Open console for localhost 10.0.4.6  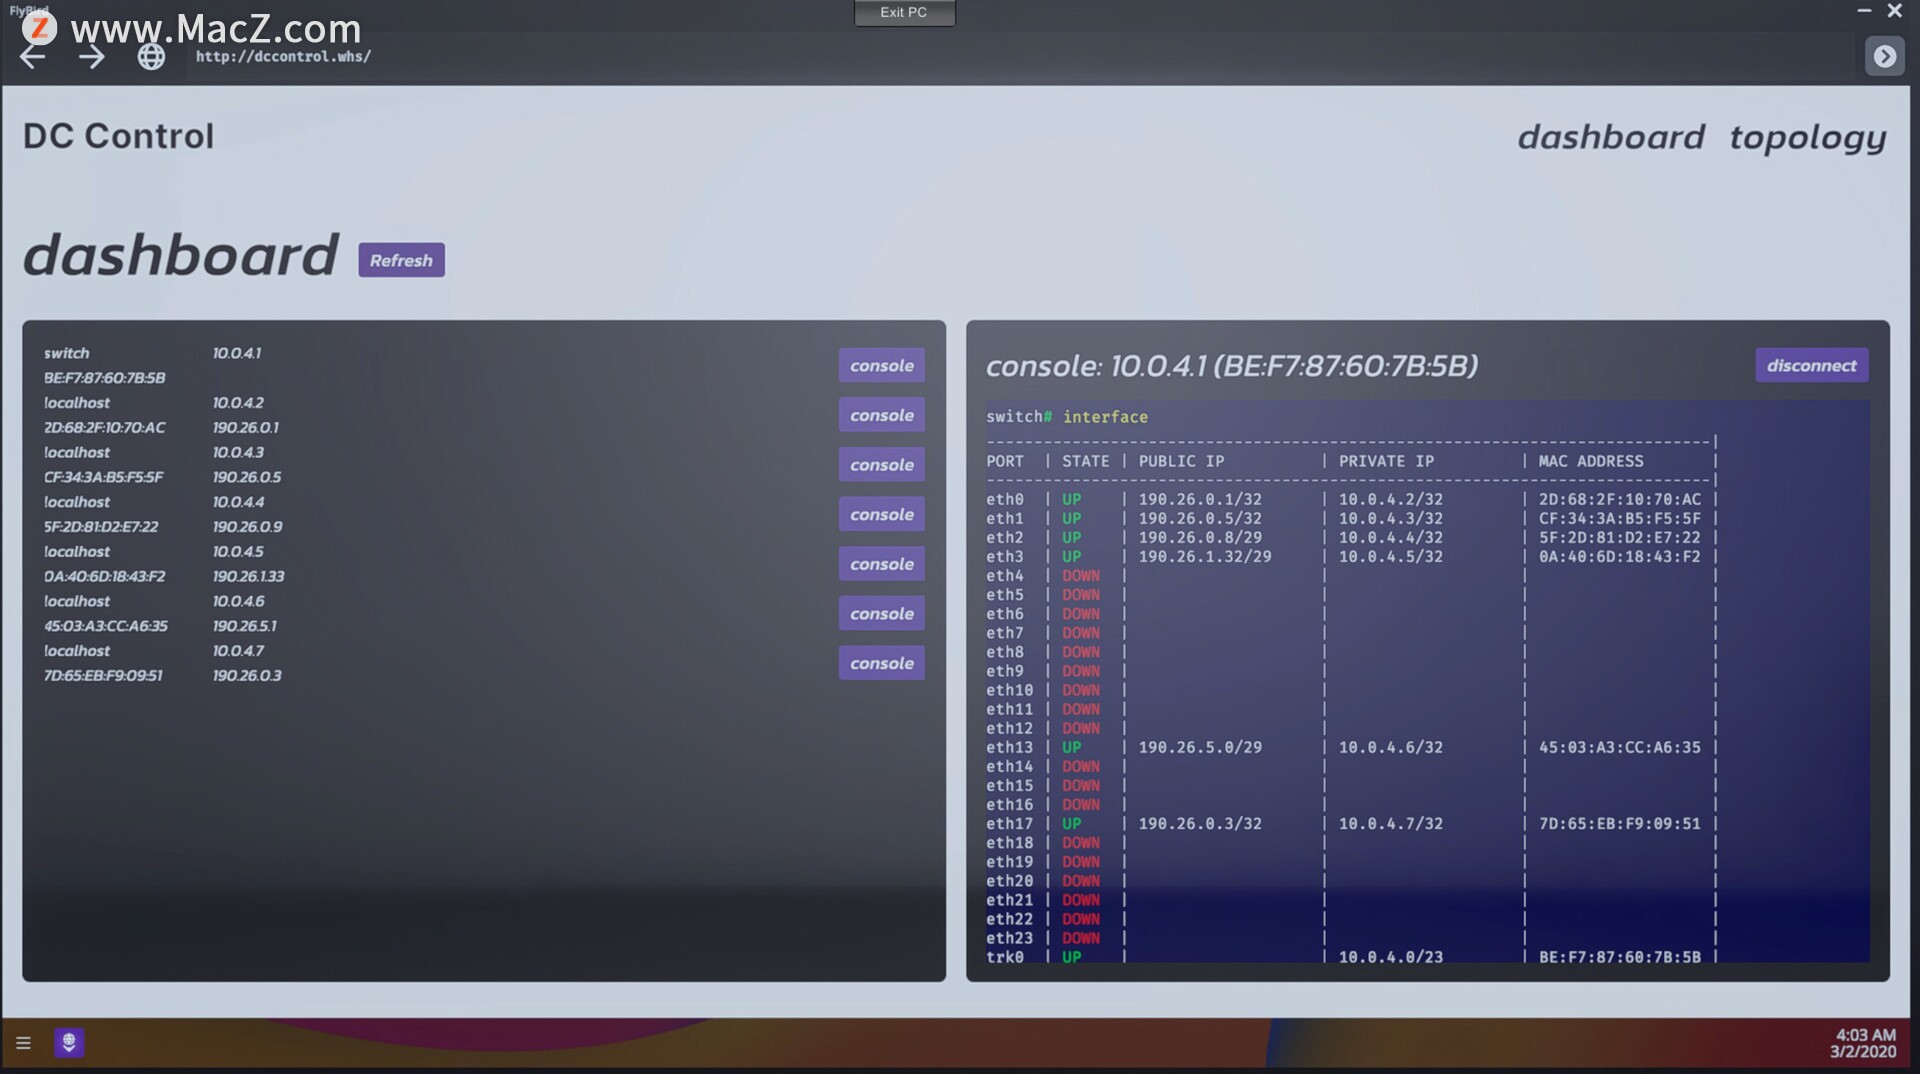click(881, 614)
